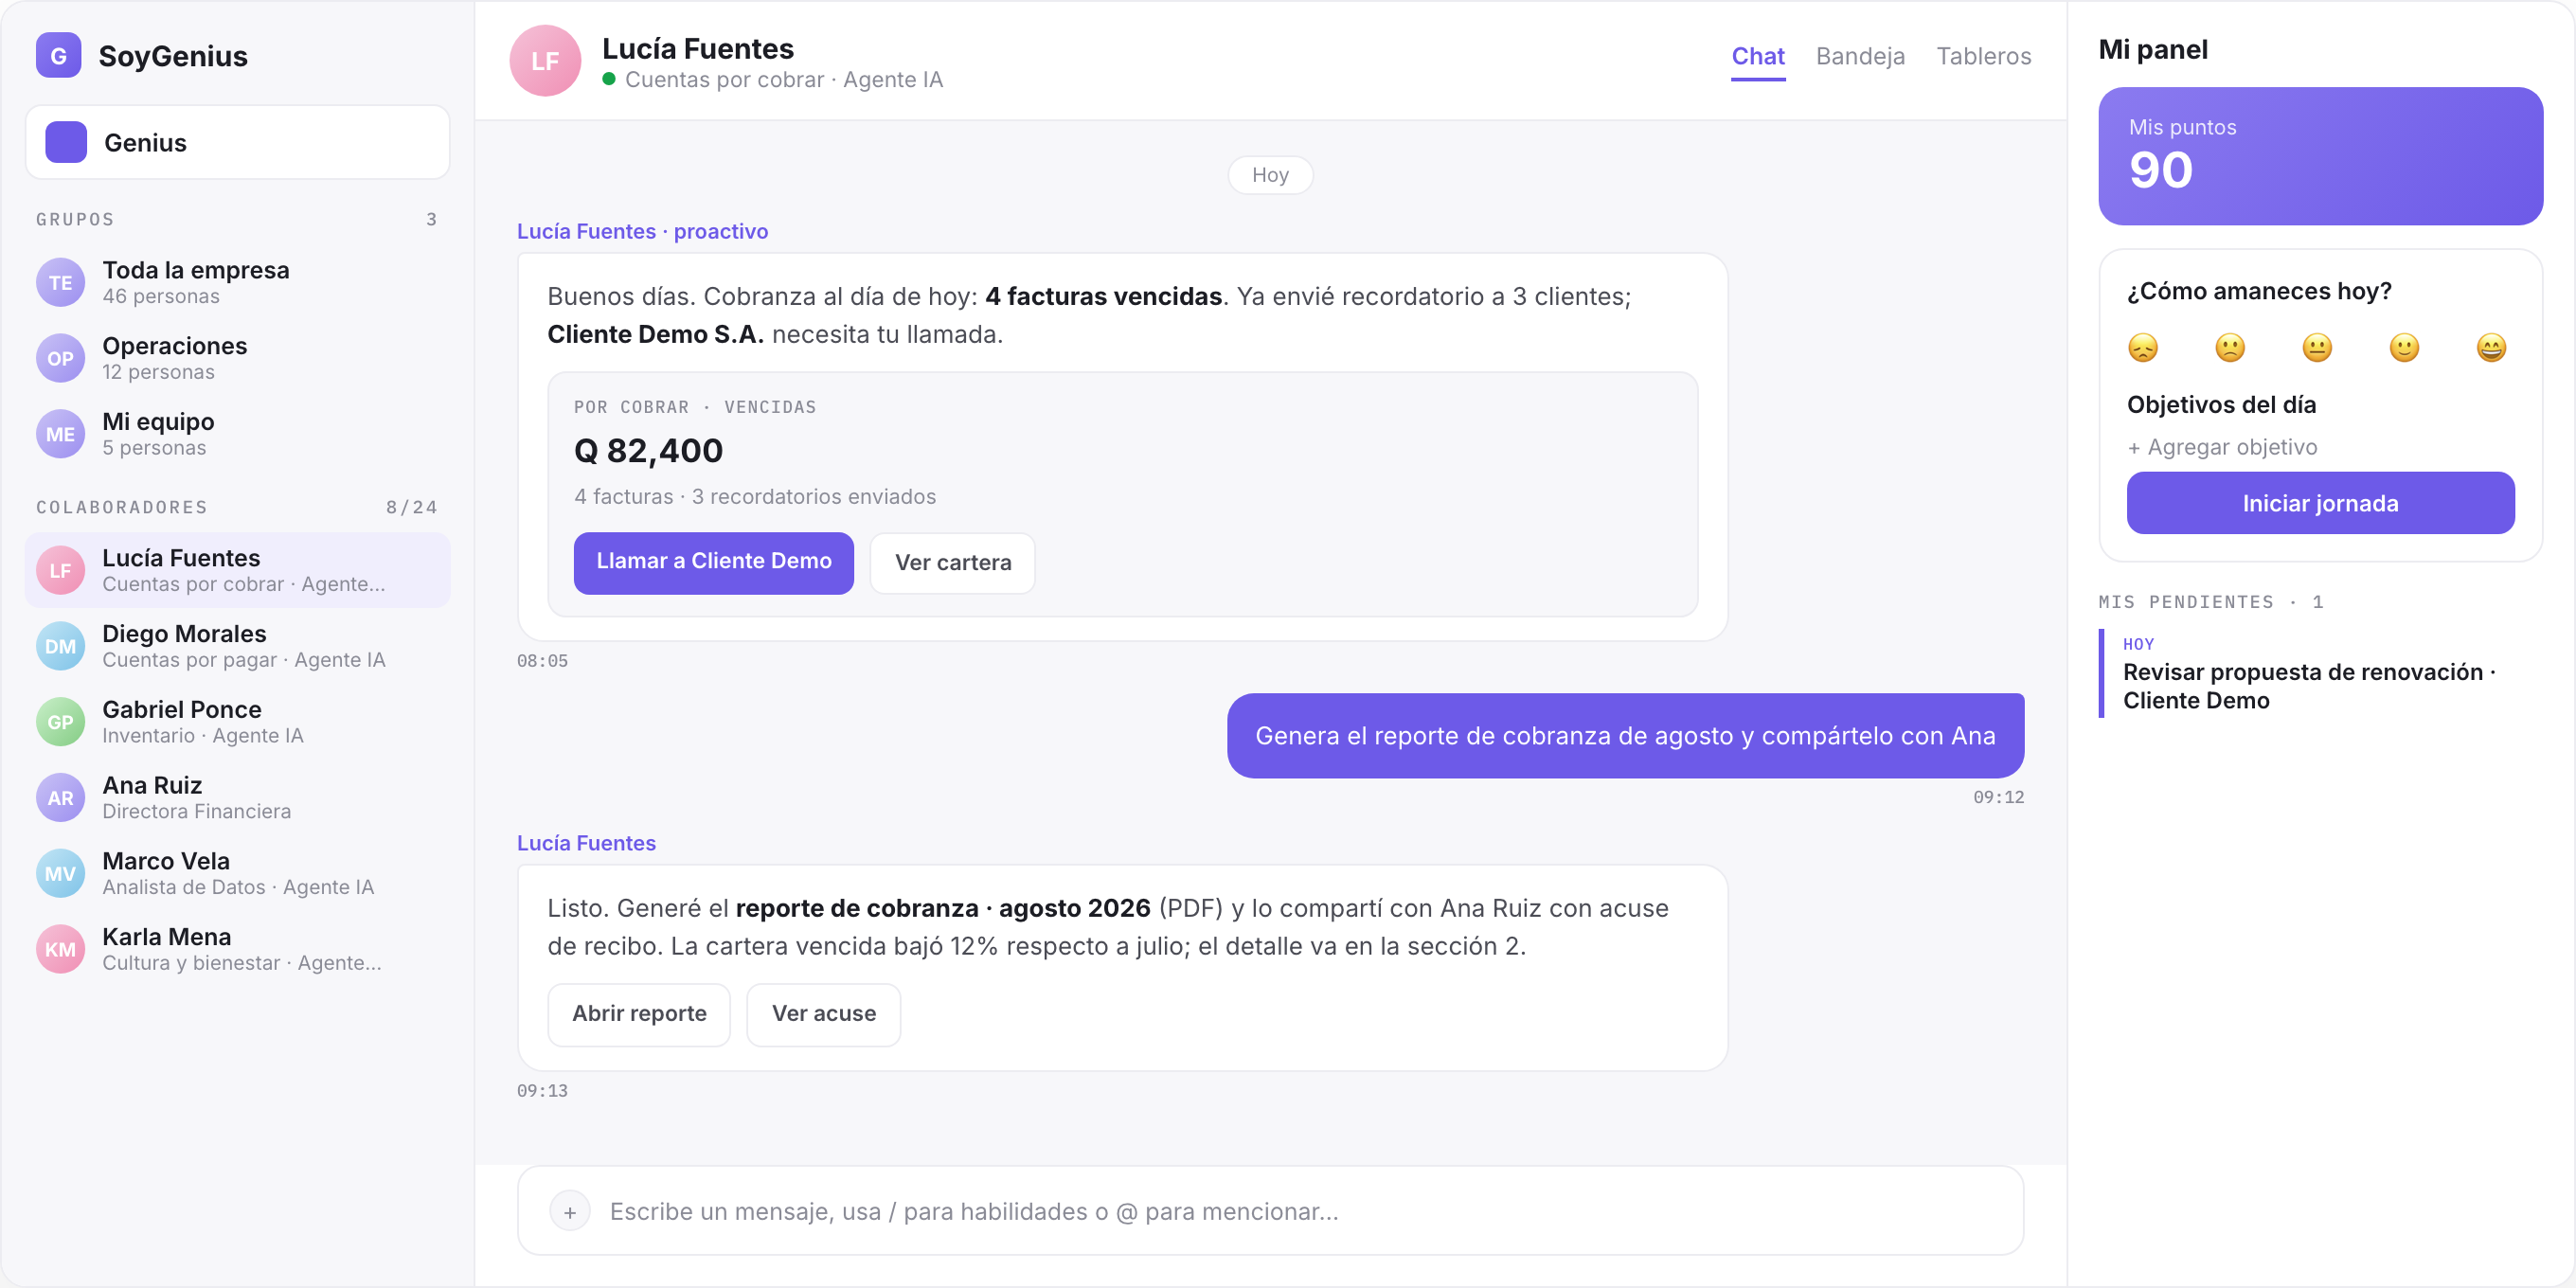
Task: Click the plus attachment icon in message box
Action: pos(569,1211)
